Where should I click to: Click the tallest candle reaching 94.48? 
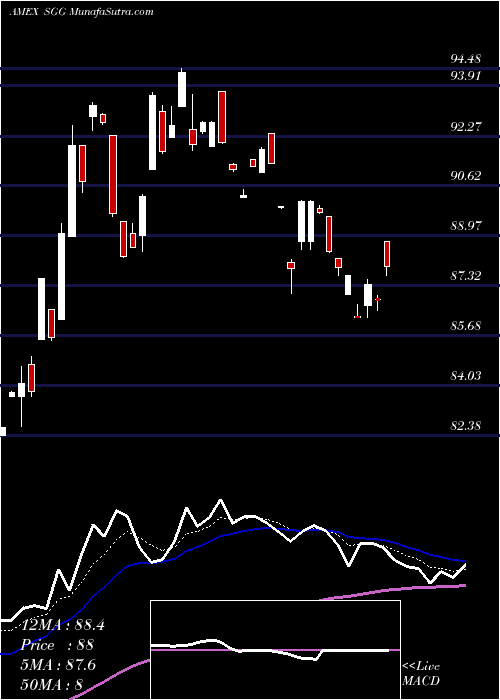(x=182, y=88)
